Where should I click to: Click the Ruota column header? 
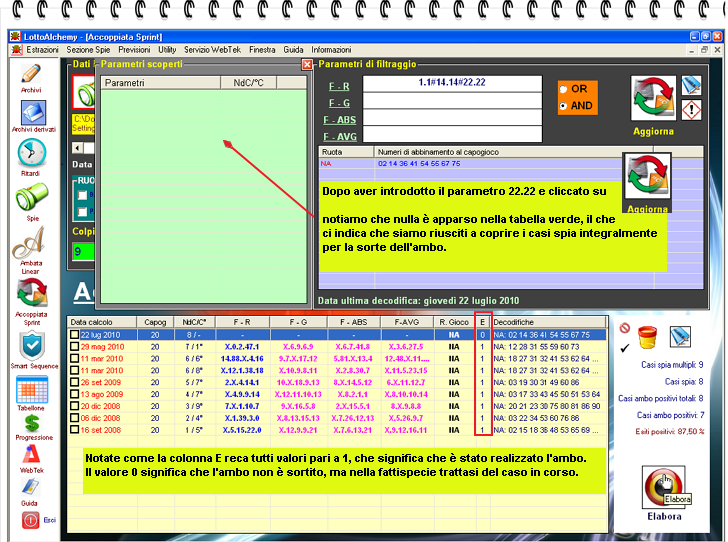click(346, 152)
